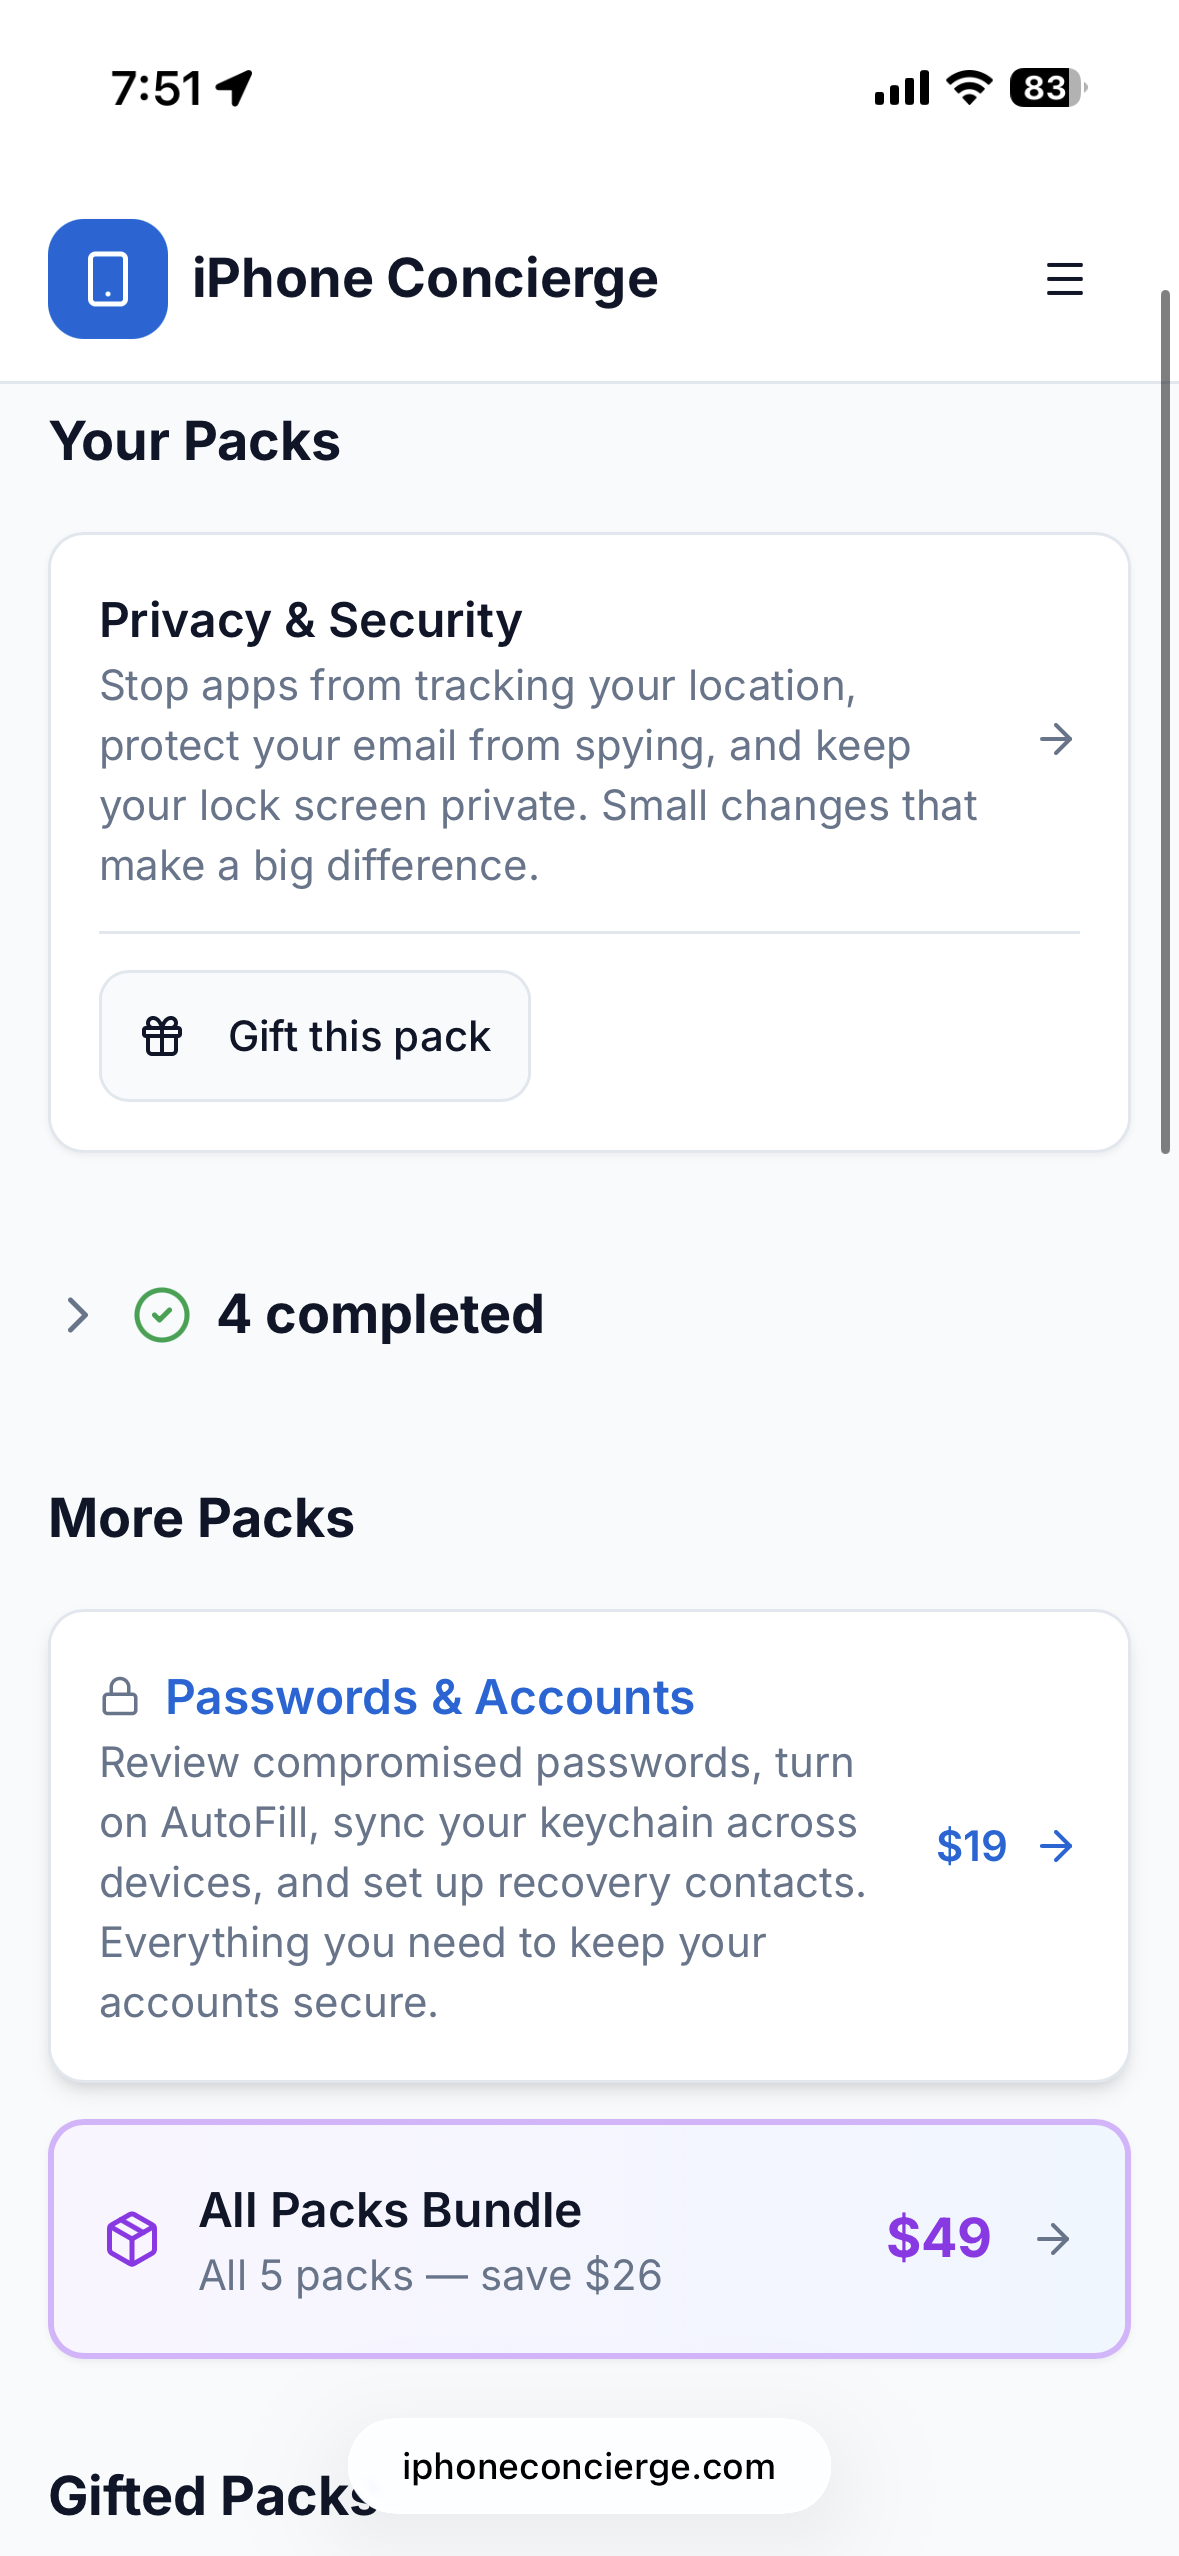Tap the iPhone Concierge logo icon
Screen dimensions: 1179x2556
[x=108, y=279]
